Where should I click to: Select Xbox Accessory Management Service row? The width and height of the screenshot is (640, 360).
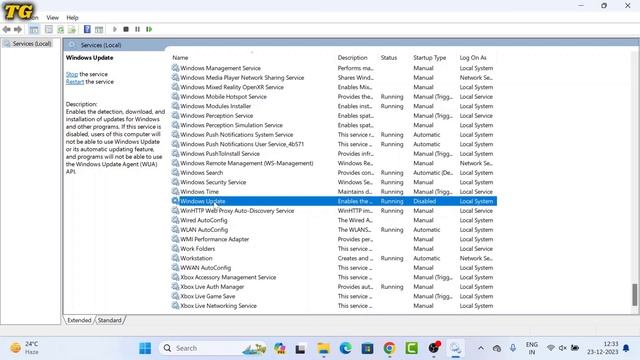334,278
